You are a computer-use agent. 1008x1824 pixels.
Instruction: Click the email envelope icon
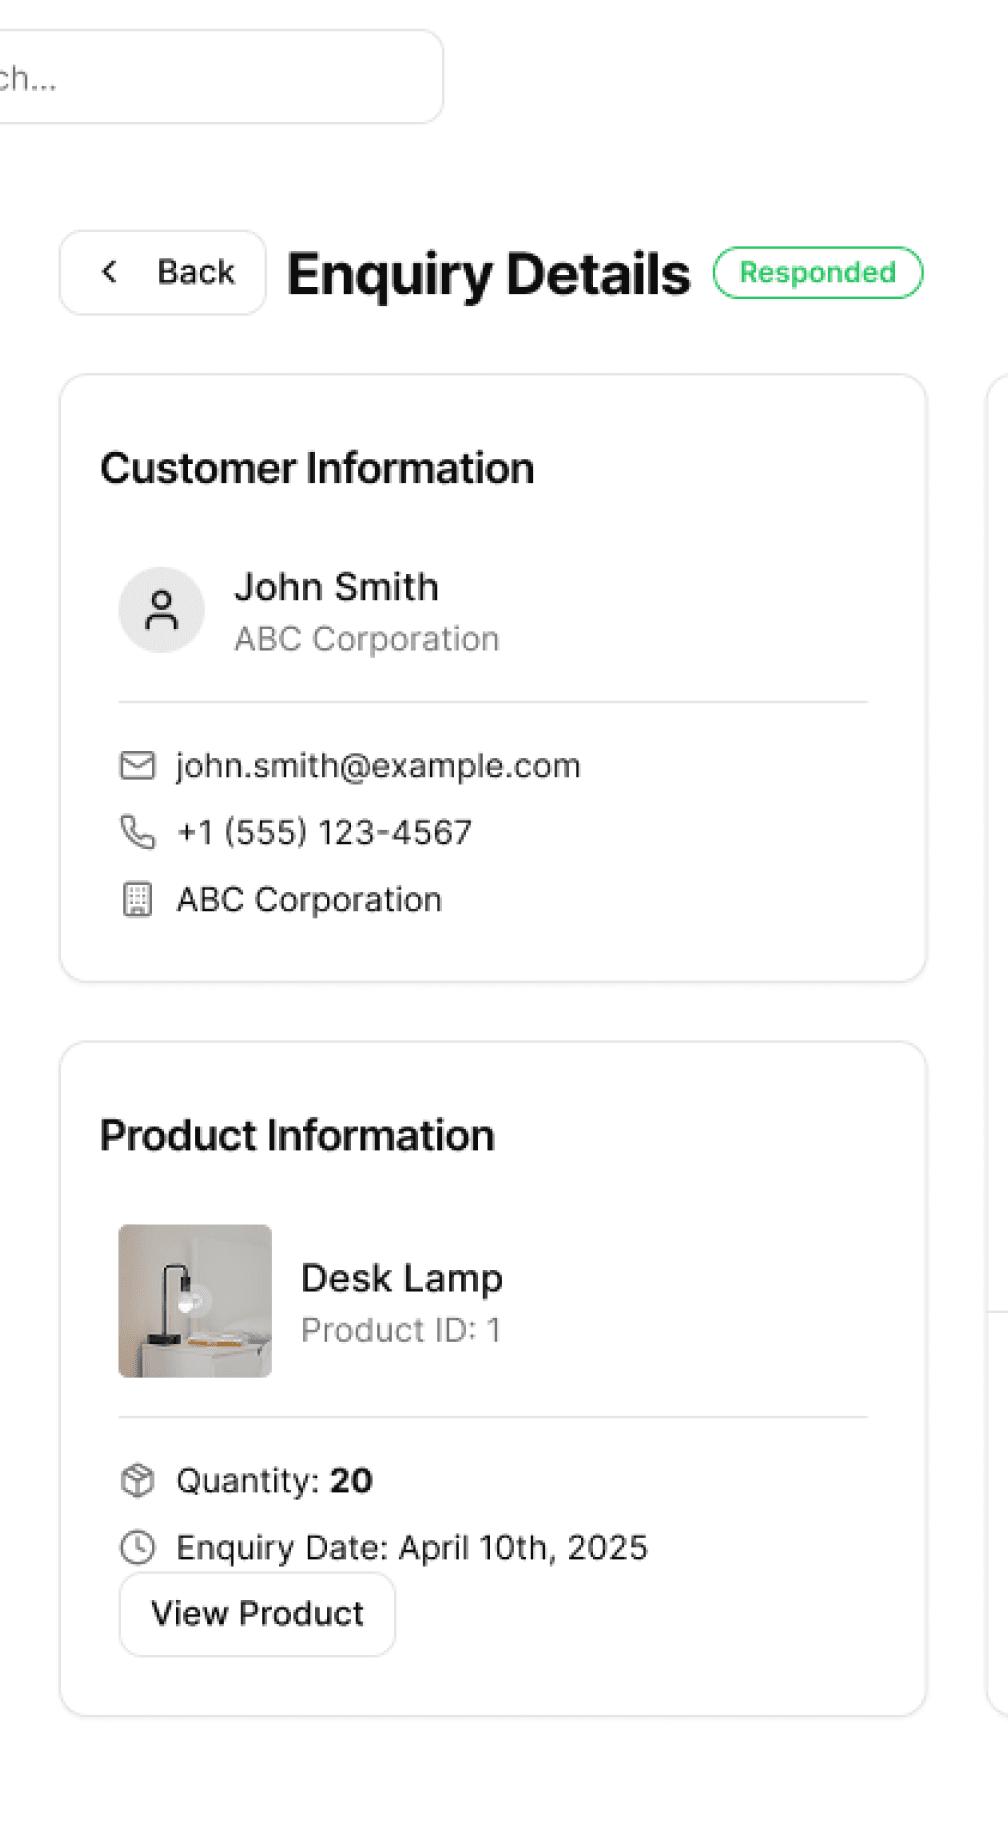(x=137, y=766)
